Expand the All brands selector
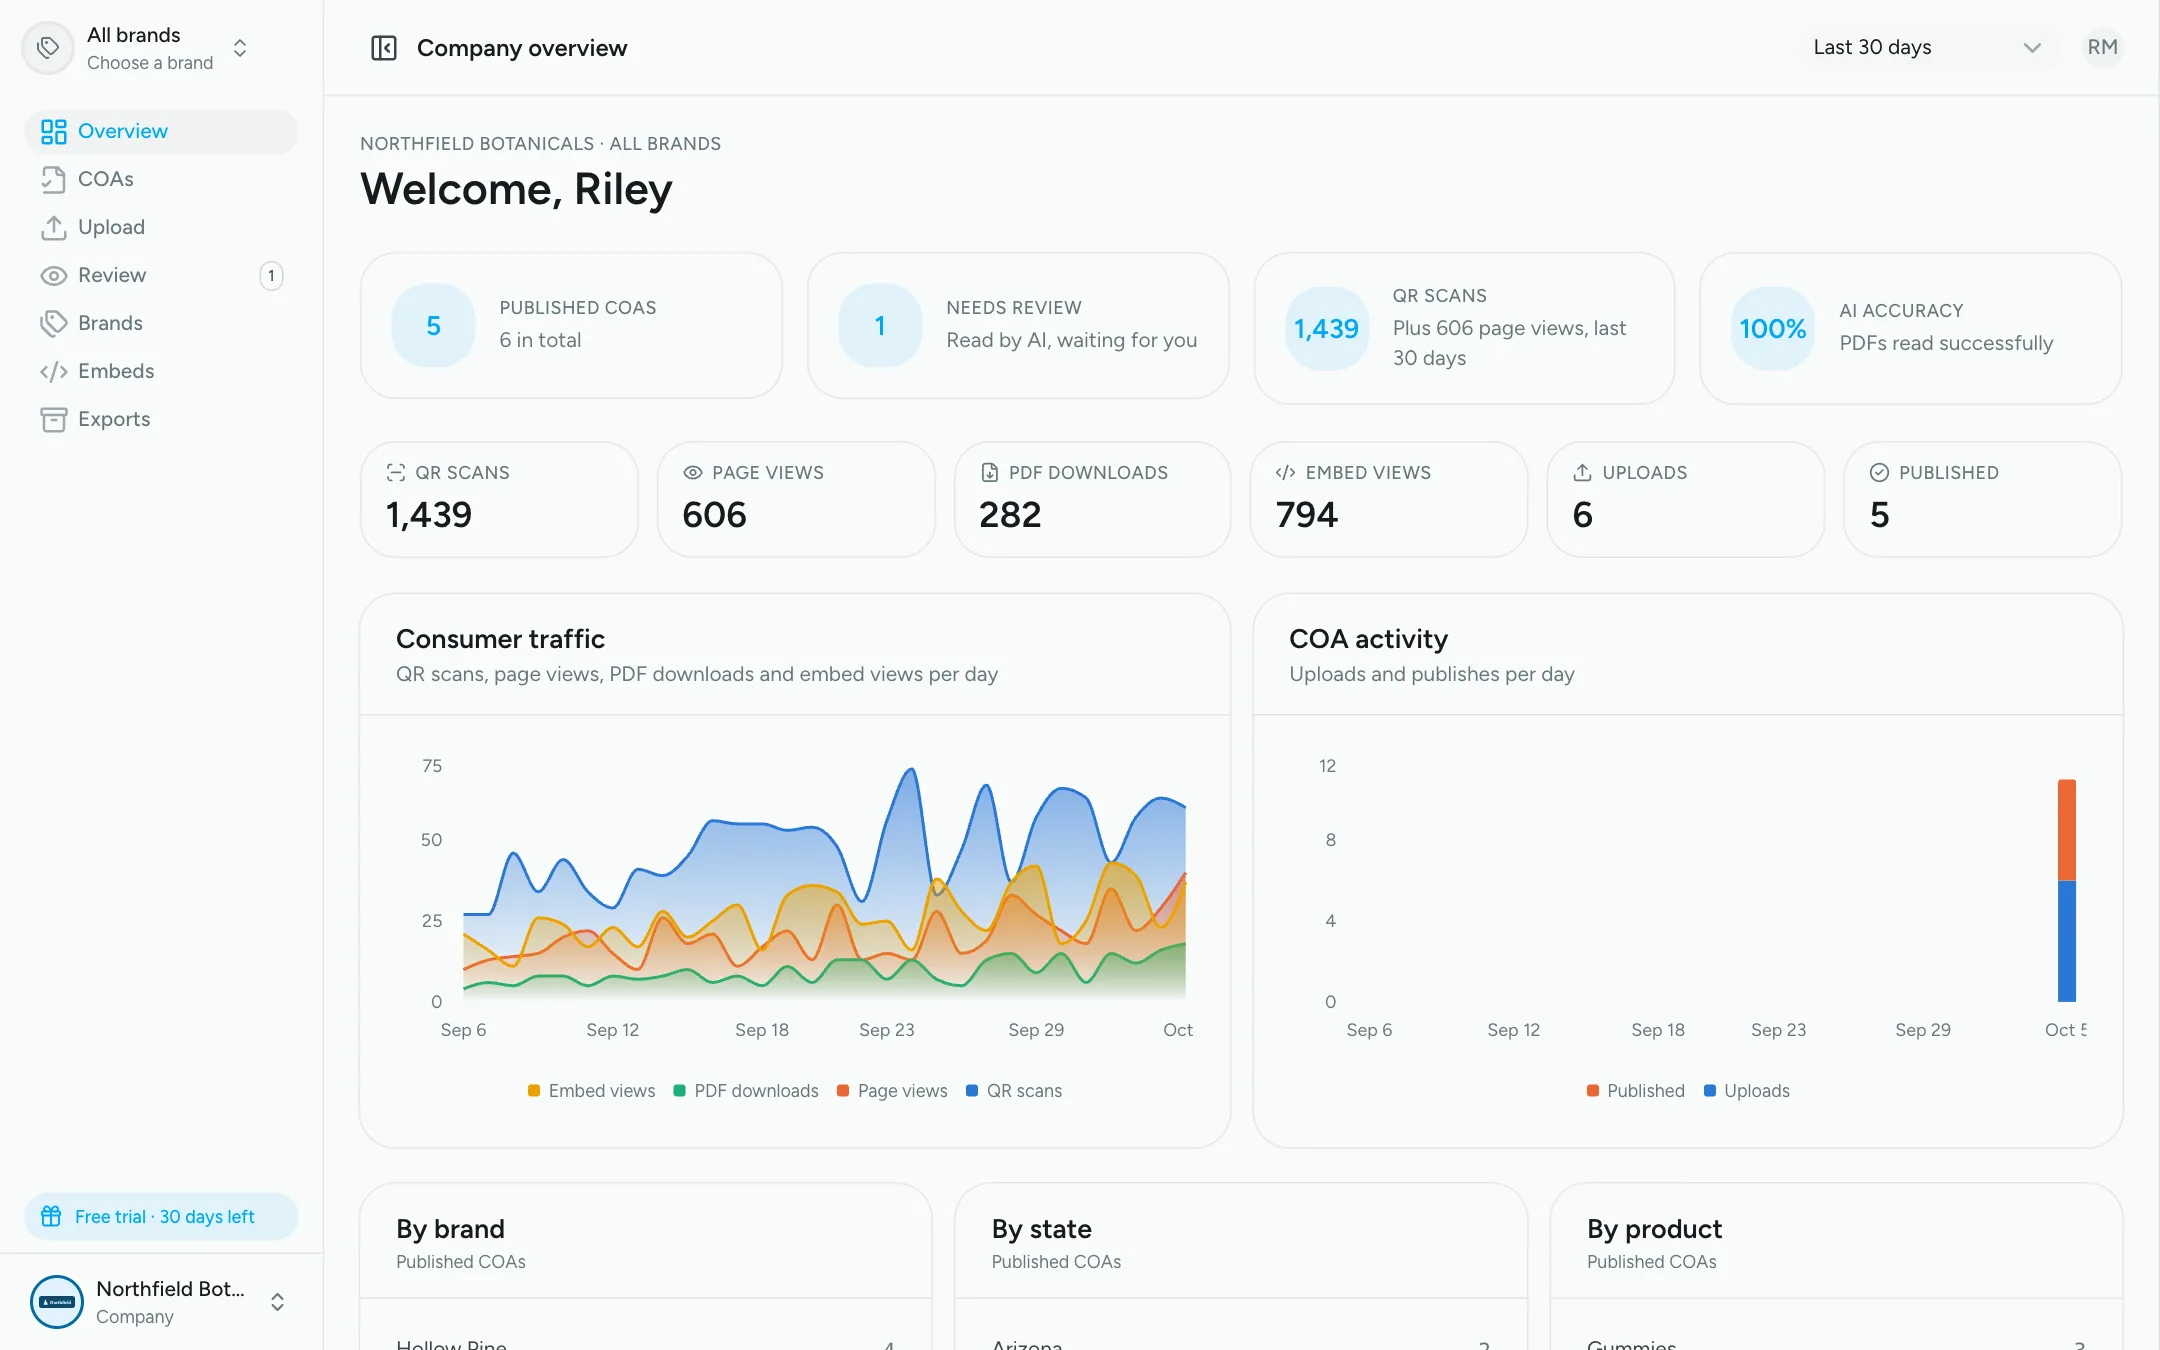Image resolution: width=2160 pixels, height=1350 pixels. point(240,48)
